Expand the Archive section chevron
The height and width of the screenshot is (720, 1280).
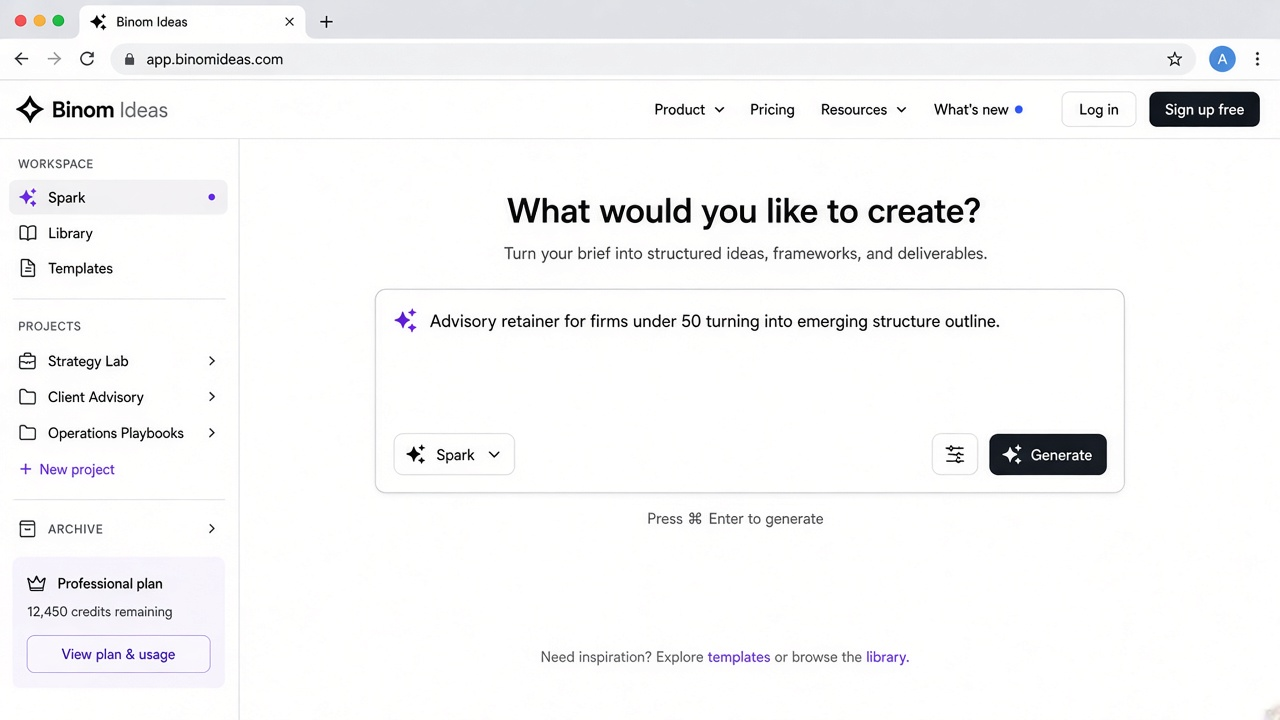point(211,529)
